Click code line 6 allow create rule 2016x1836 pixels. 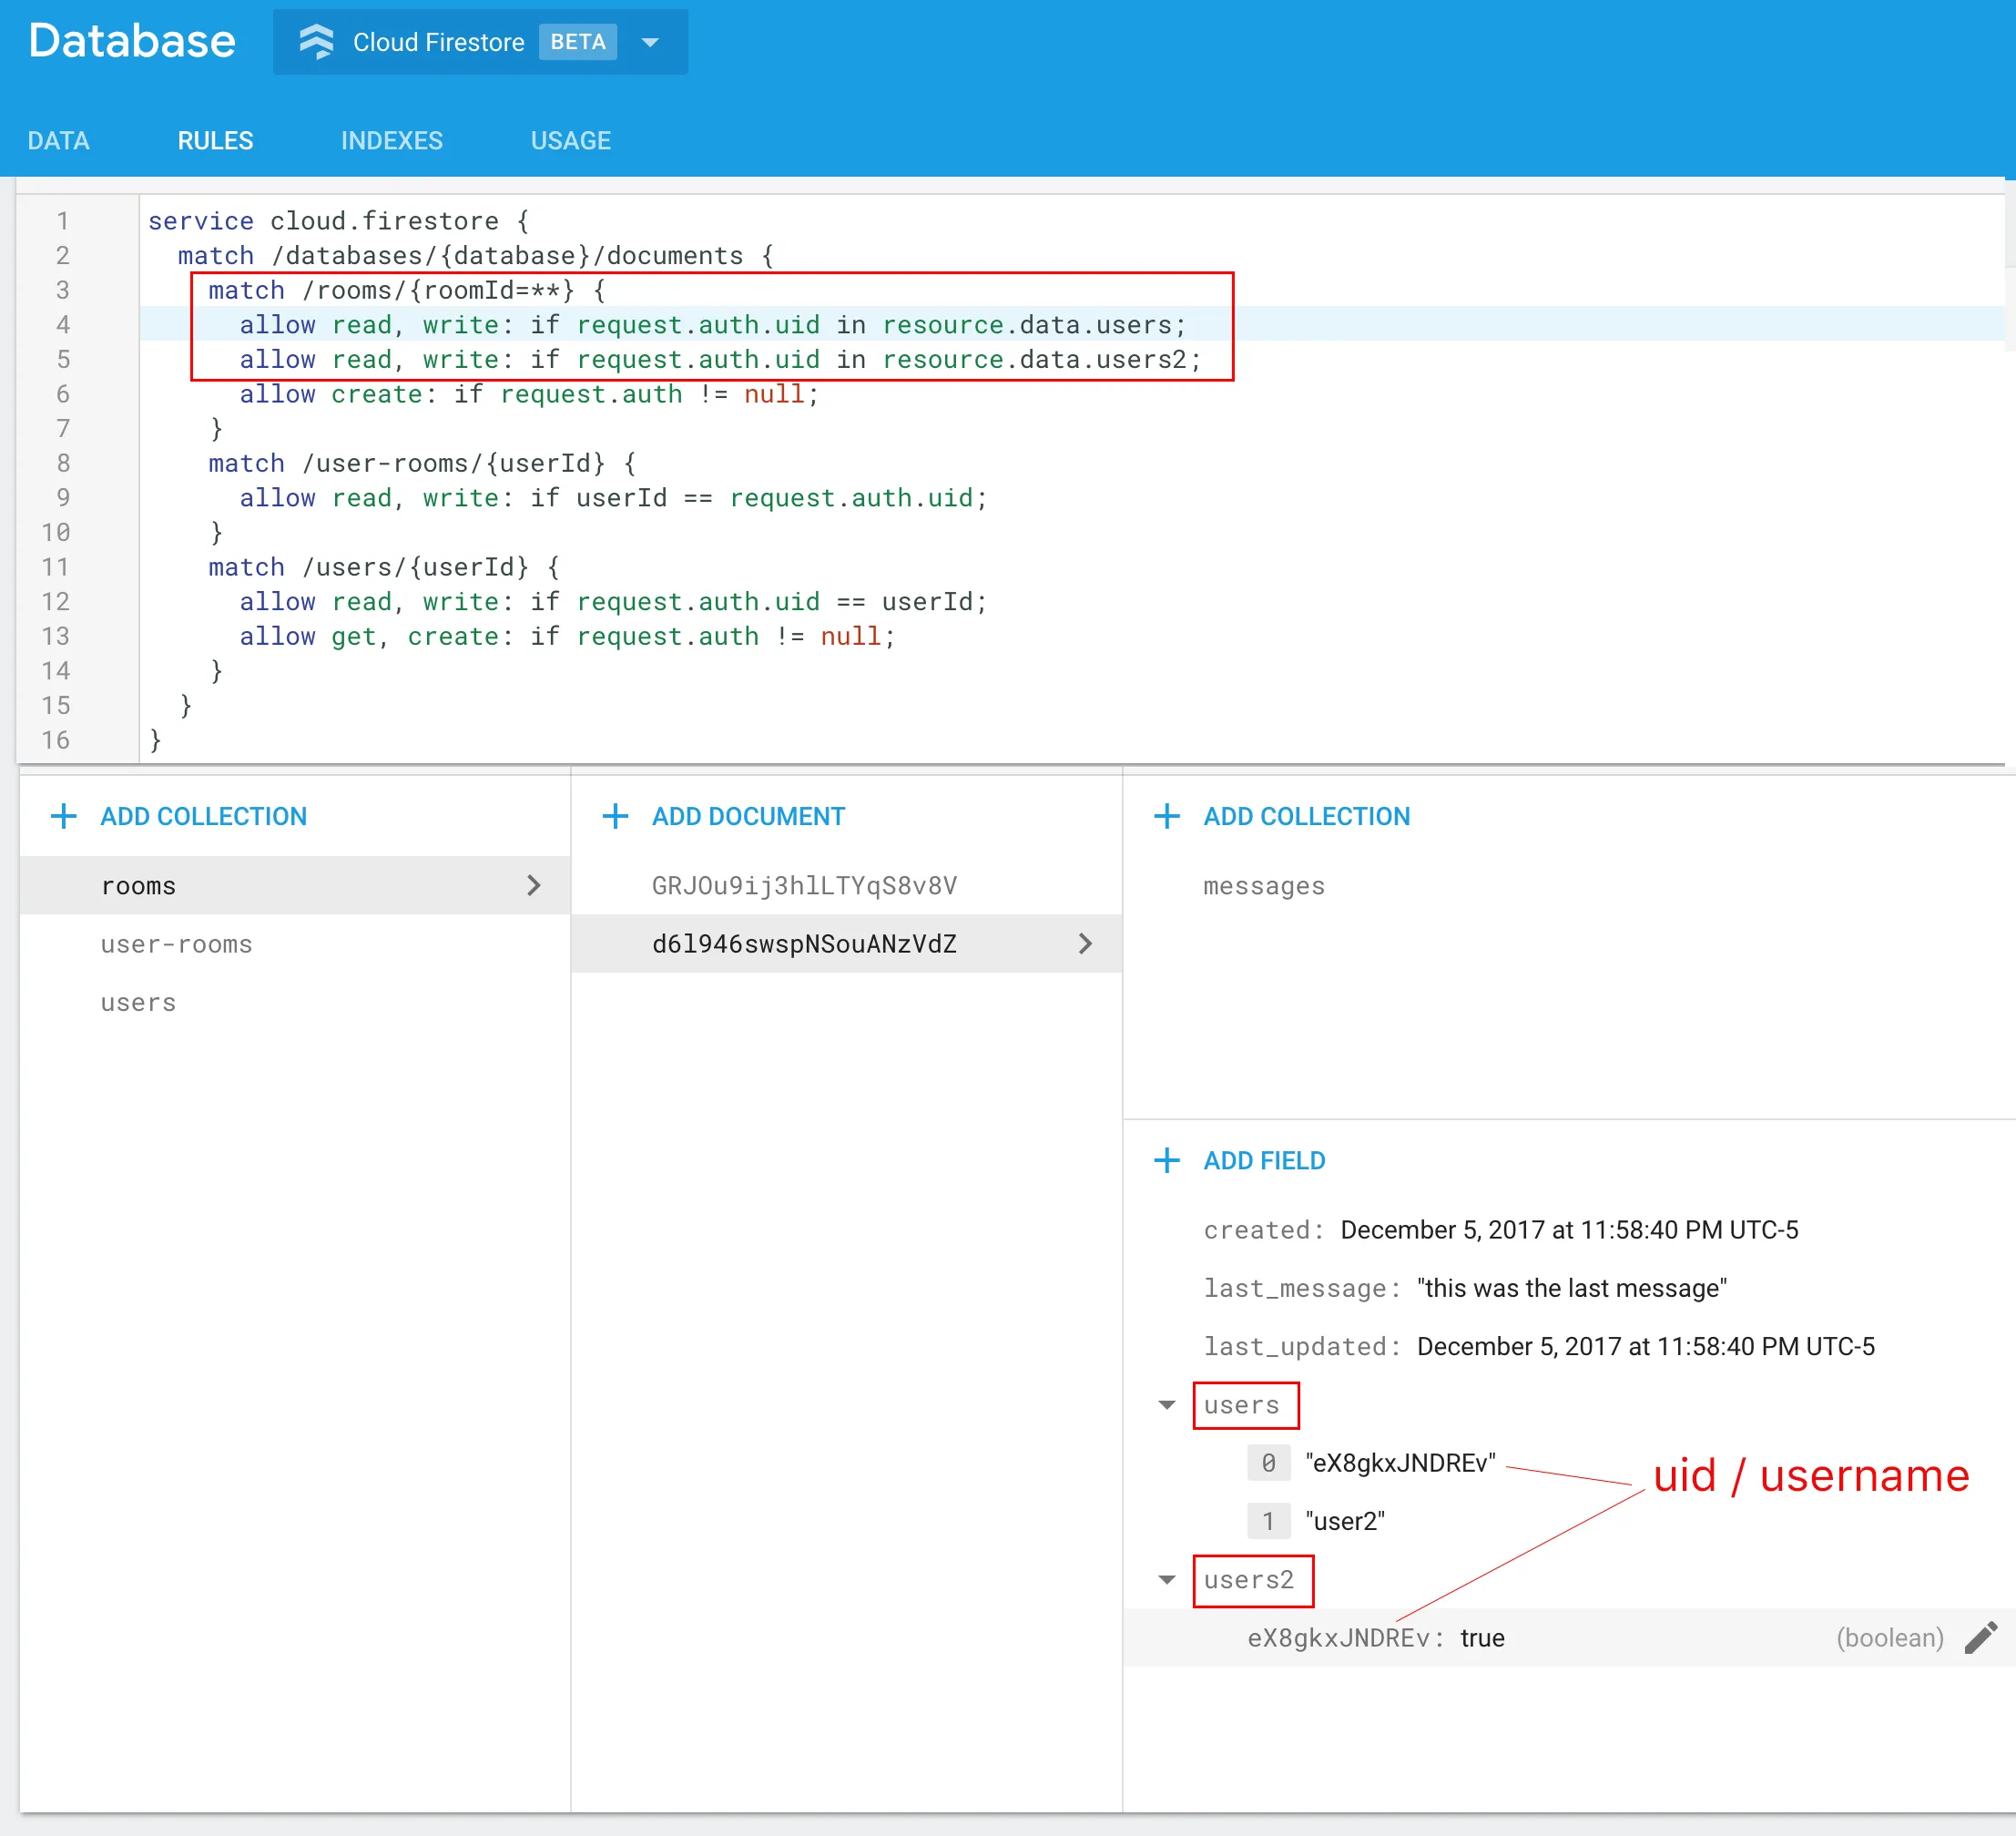tap(528, 394)
